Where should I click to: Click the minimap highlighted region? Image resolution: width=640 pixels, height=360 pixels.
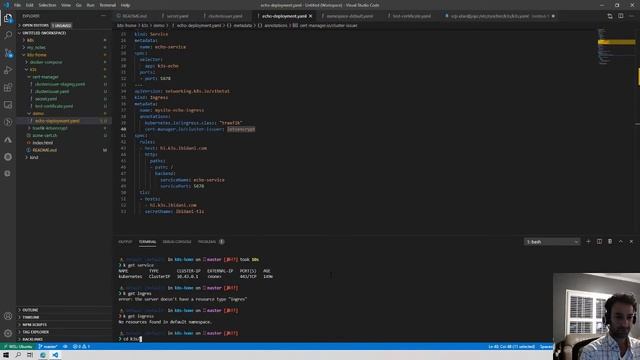tap(616, 42)
